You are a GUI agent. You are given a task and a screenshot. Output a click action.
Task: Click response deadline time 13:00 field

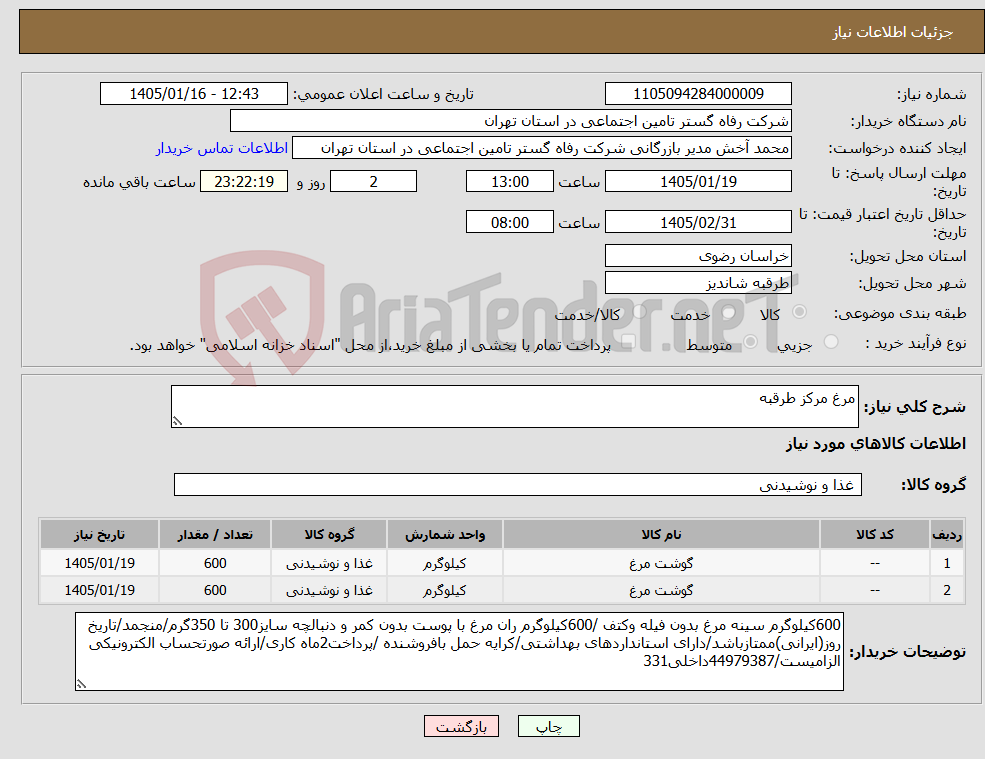(x=509, y=182)
